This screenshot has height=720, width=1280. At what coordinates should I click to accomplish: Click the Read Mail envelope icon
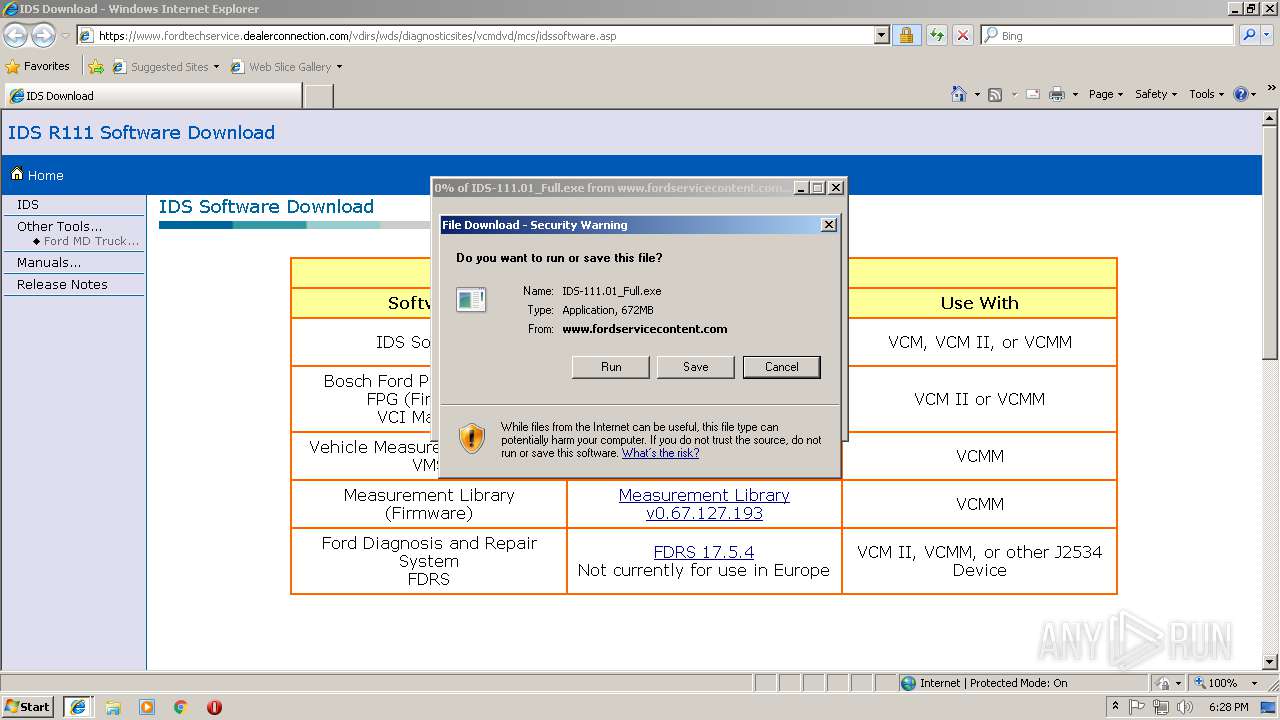(x=1032, y=94)
